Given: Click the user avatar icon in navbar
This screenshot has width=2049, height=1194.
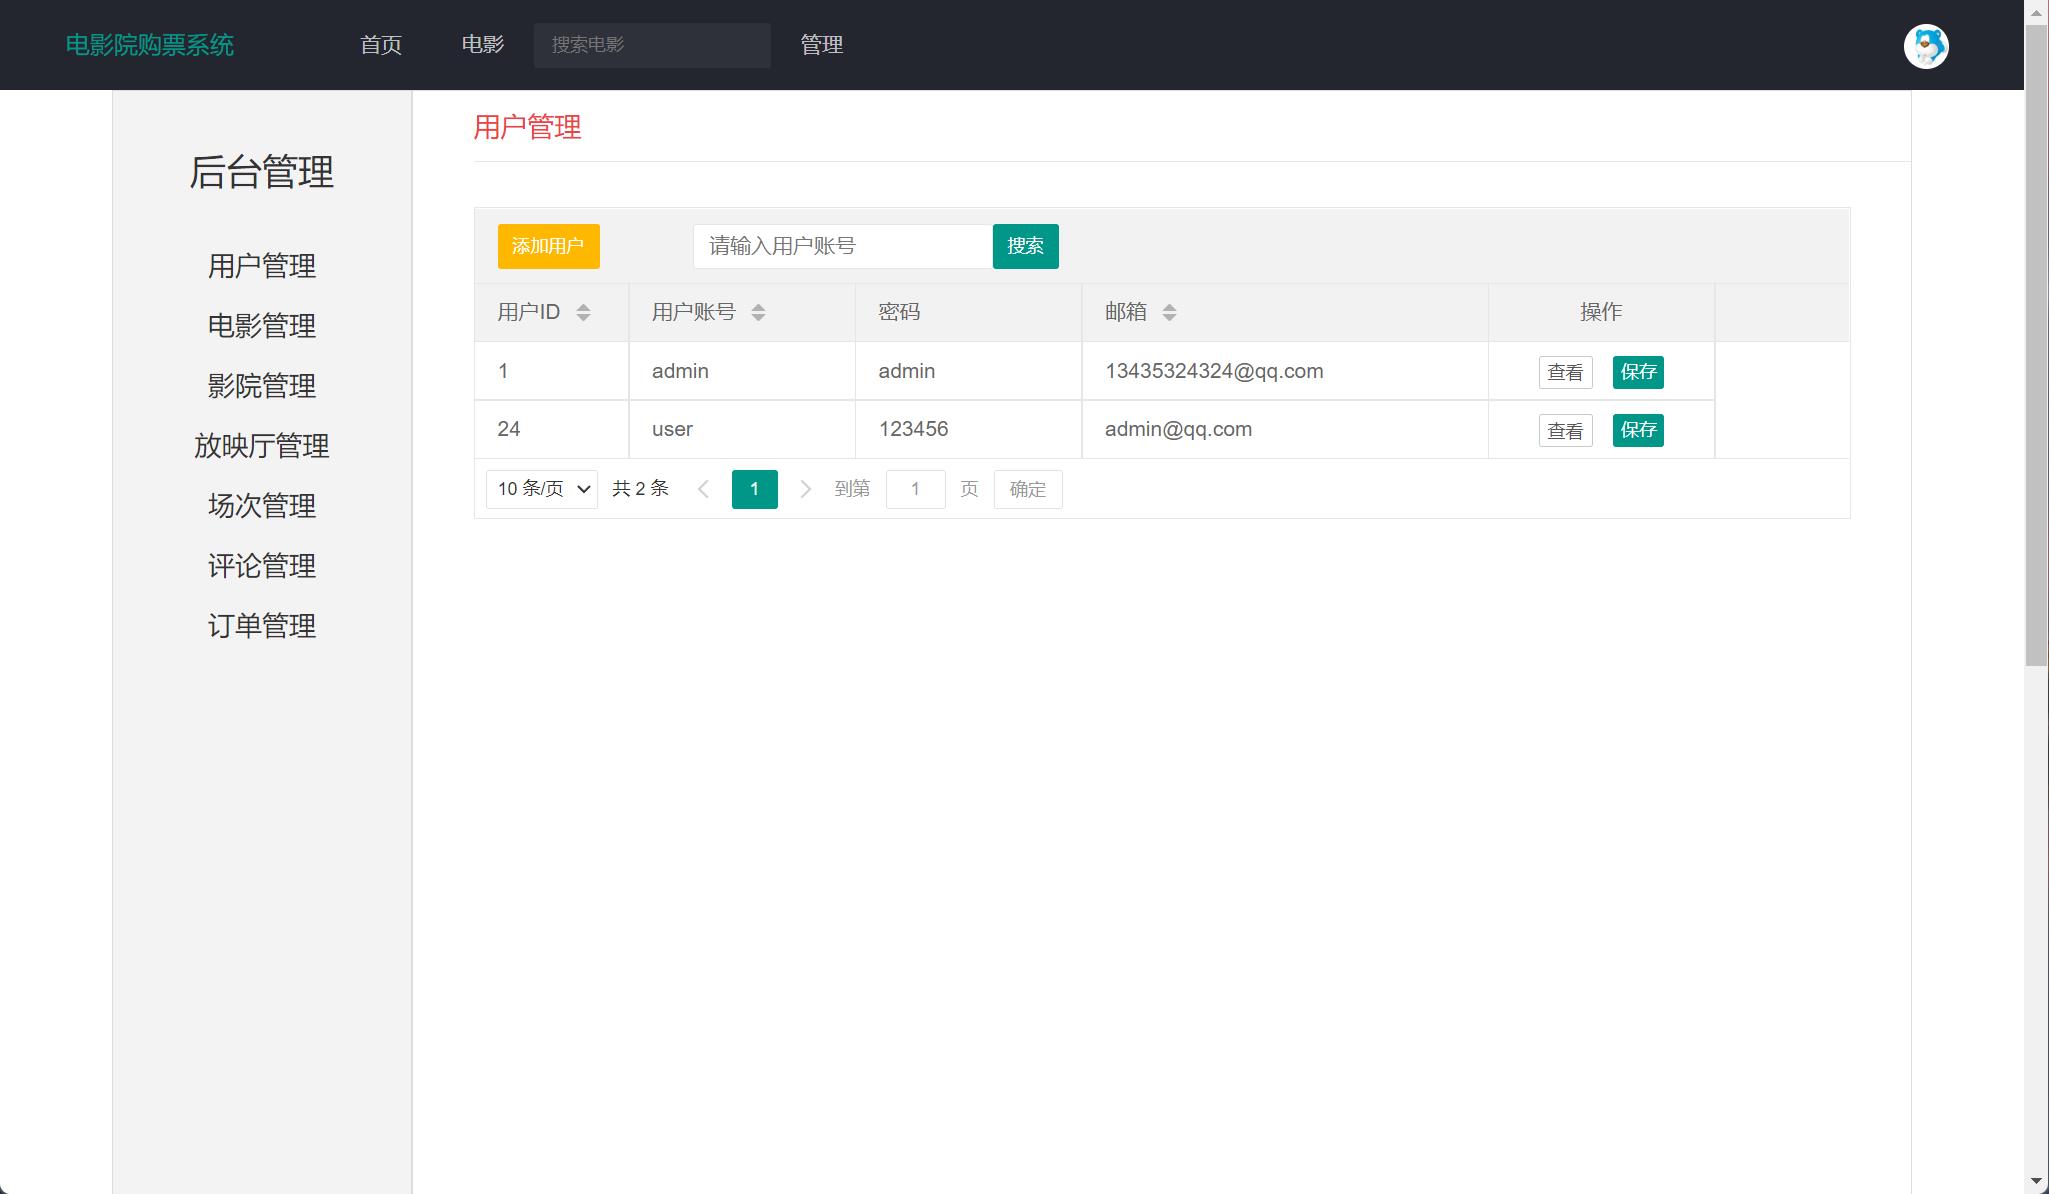Looking at the screenshot, I should point(1925,45).
